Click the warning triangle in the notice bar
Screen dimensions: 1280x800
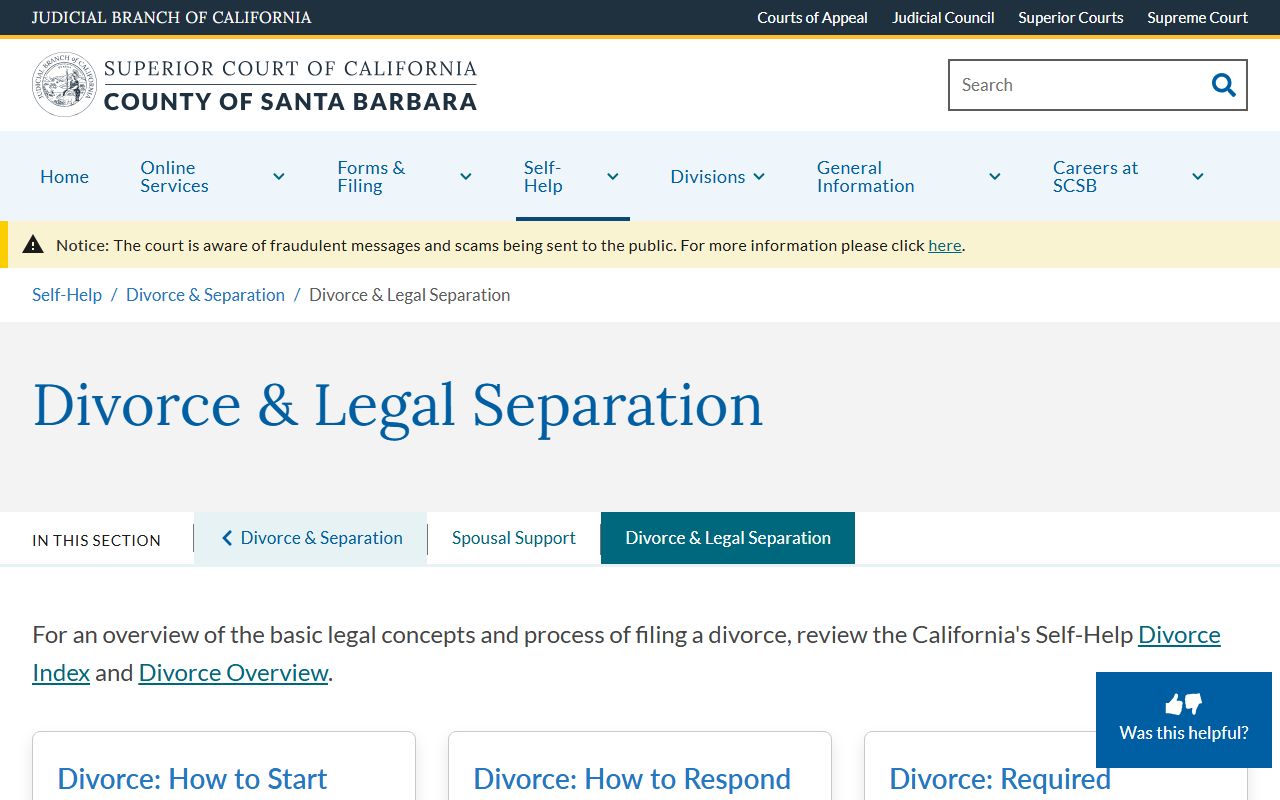[33, 245]
